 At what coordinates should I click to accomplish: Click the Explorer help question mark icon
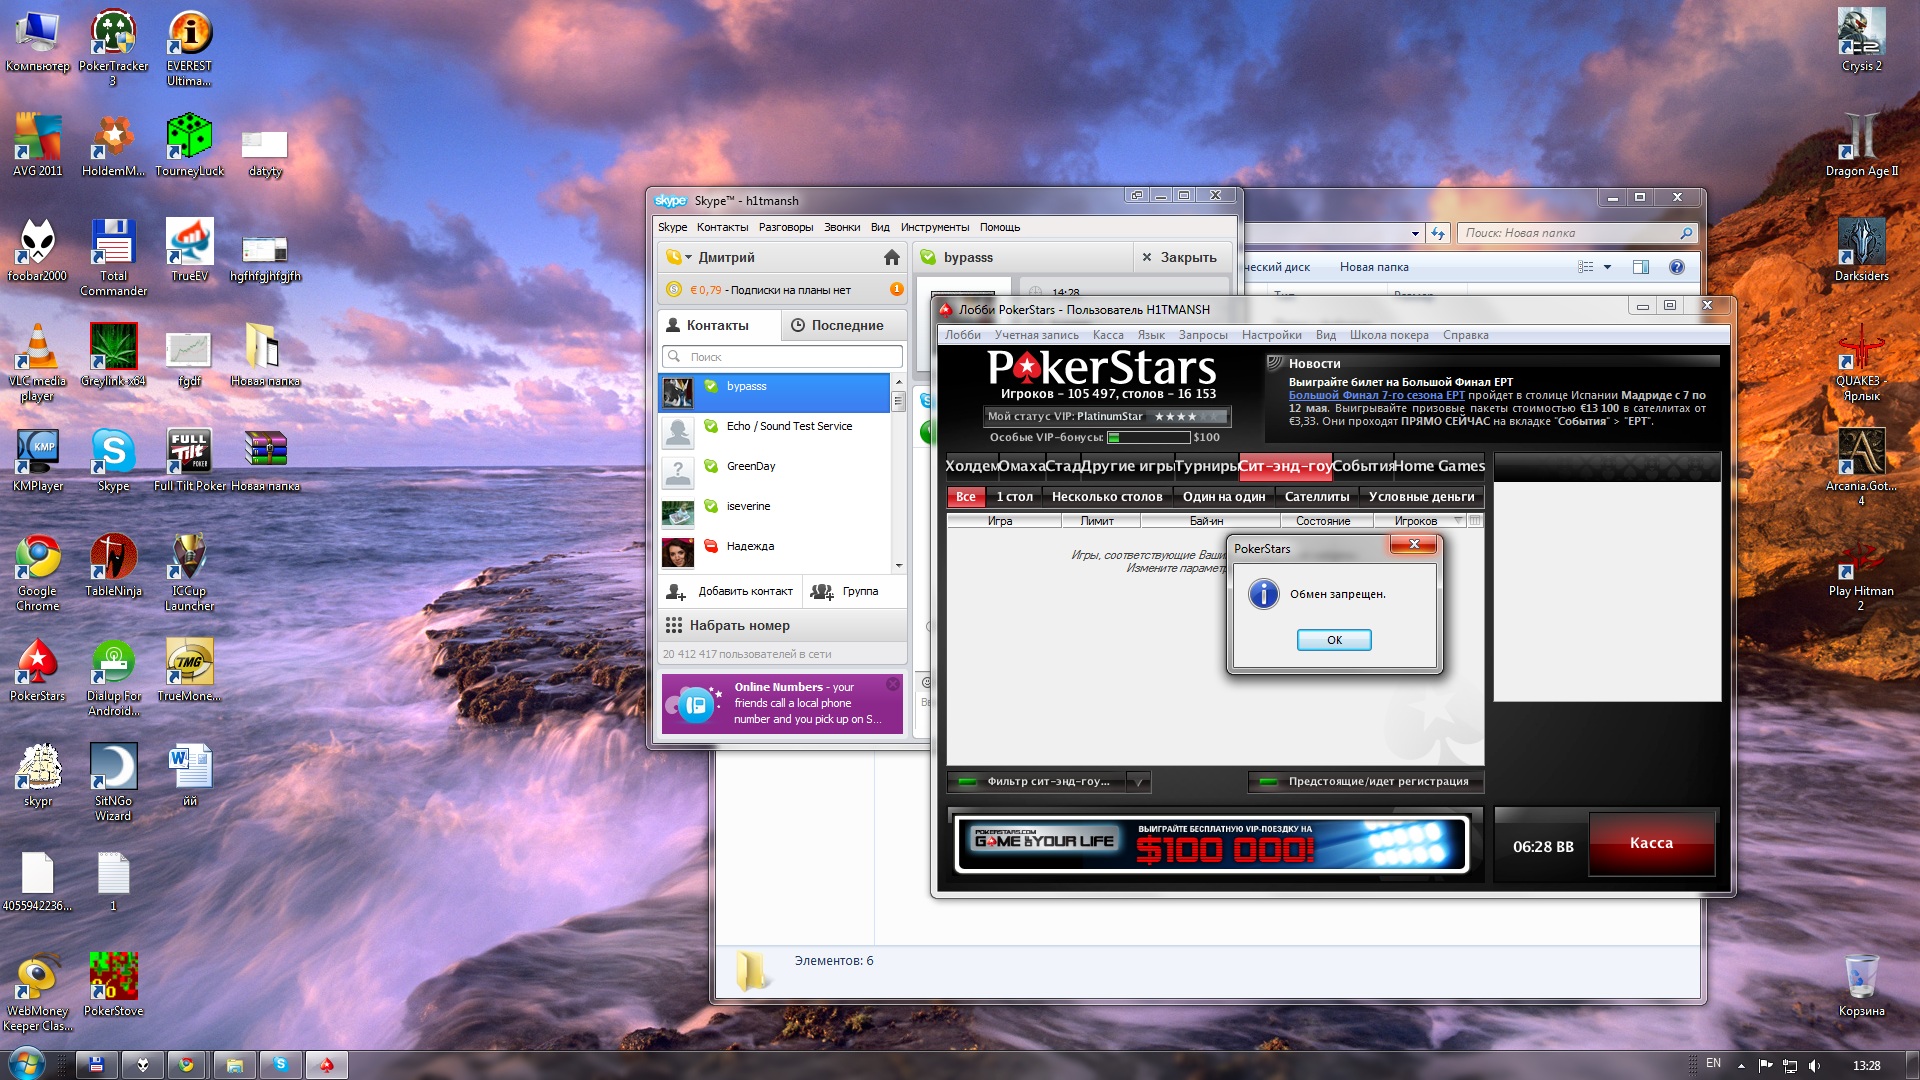(x=1677, y=267)
